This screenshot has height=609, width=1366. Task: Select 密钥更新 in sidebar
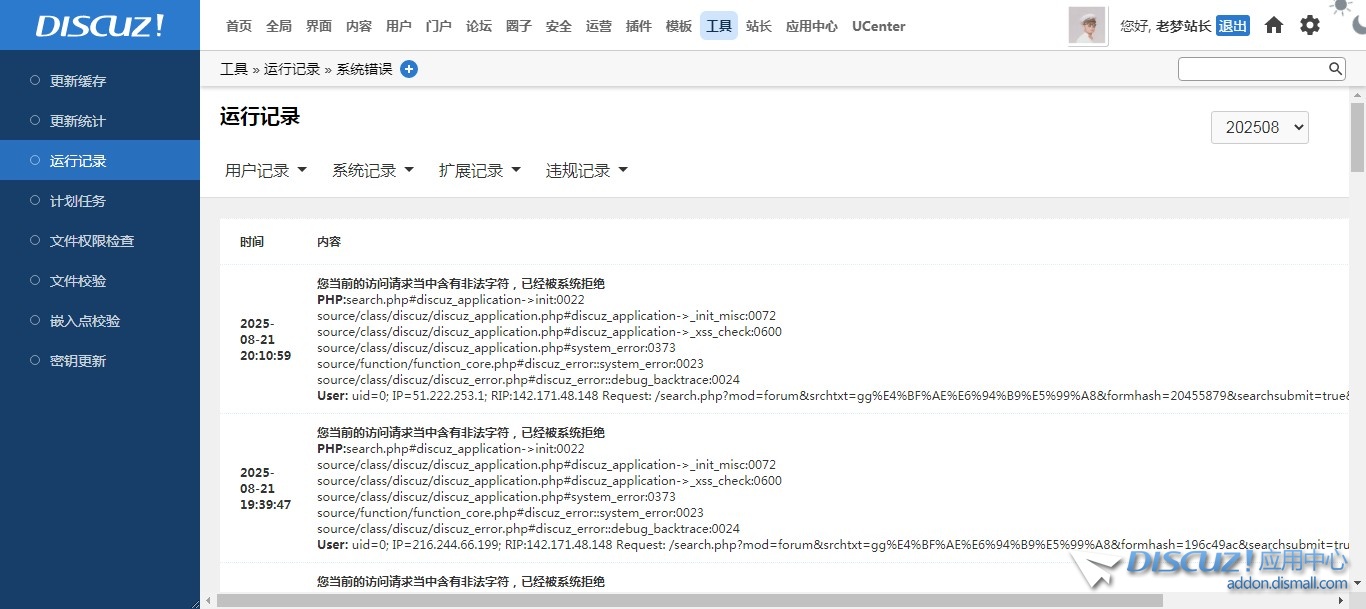coord(100,361)
